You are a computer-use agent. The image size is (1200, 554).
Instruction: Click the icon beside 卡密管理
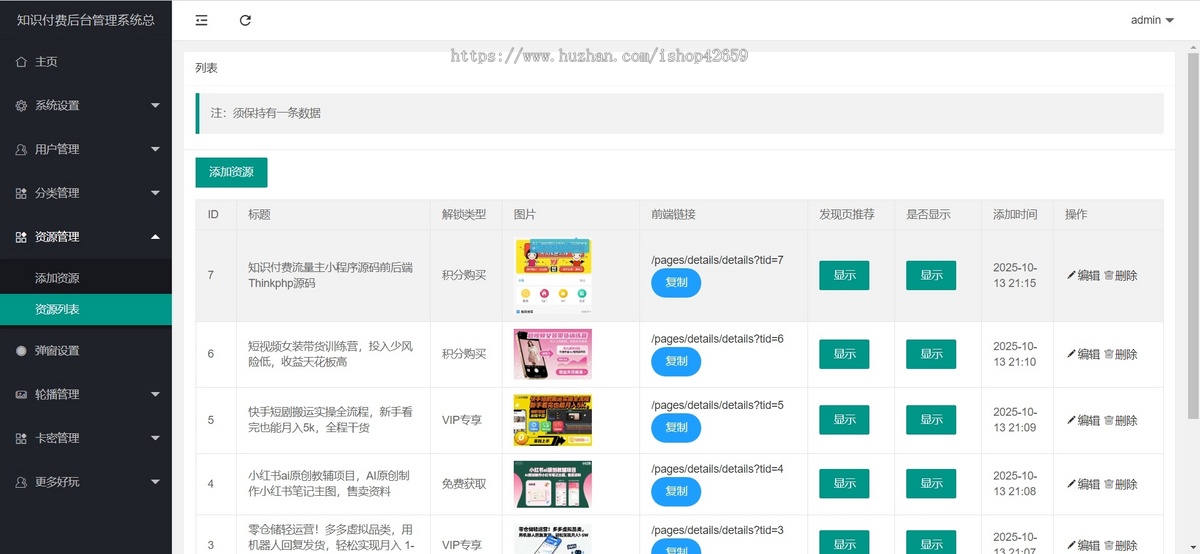click(22, 438)
